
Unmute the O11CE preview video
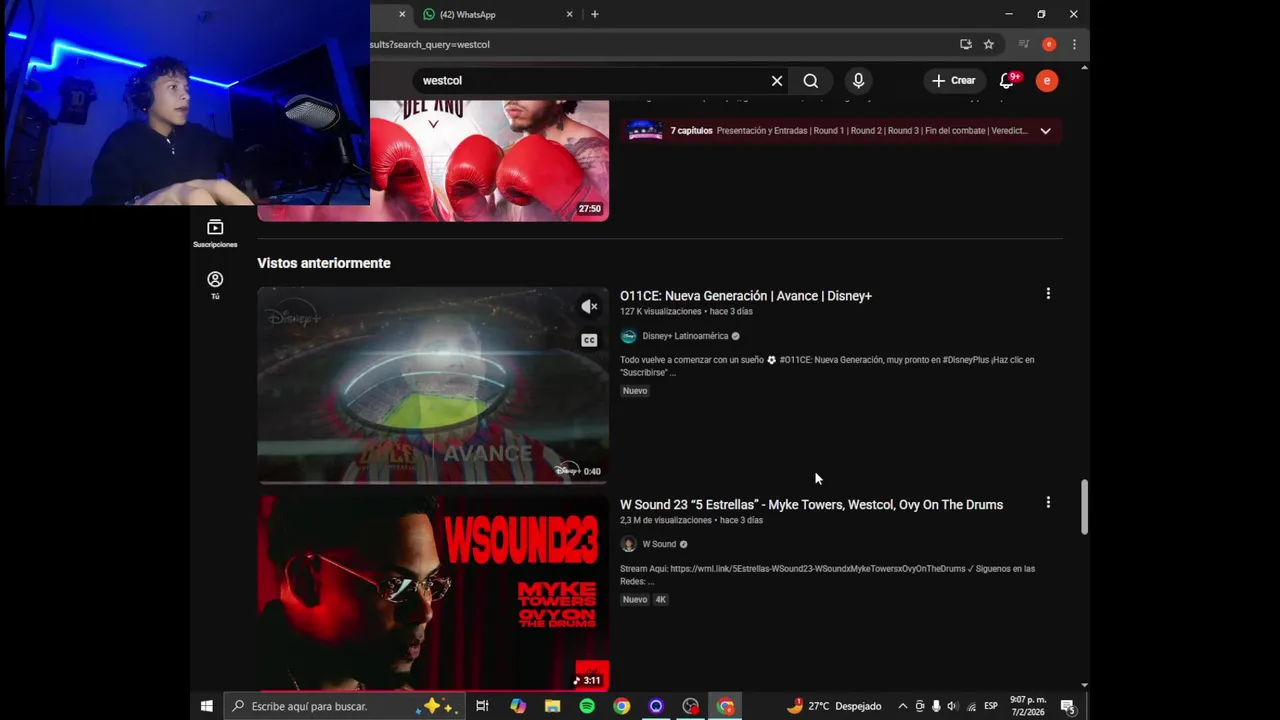[x=589, y=307]
